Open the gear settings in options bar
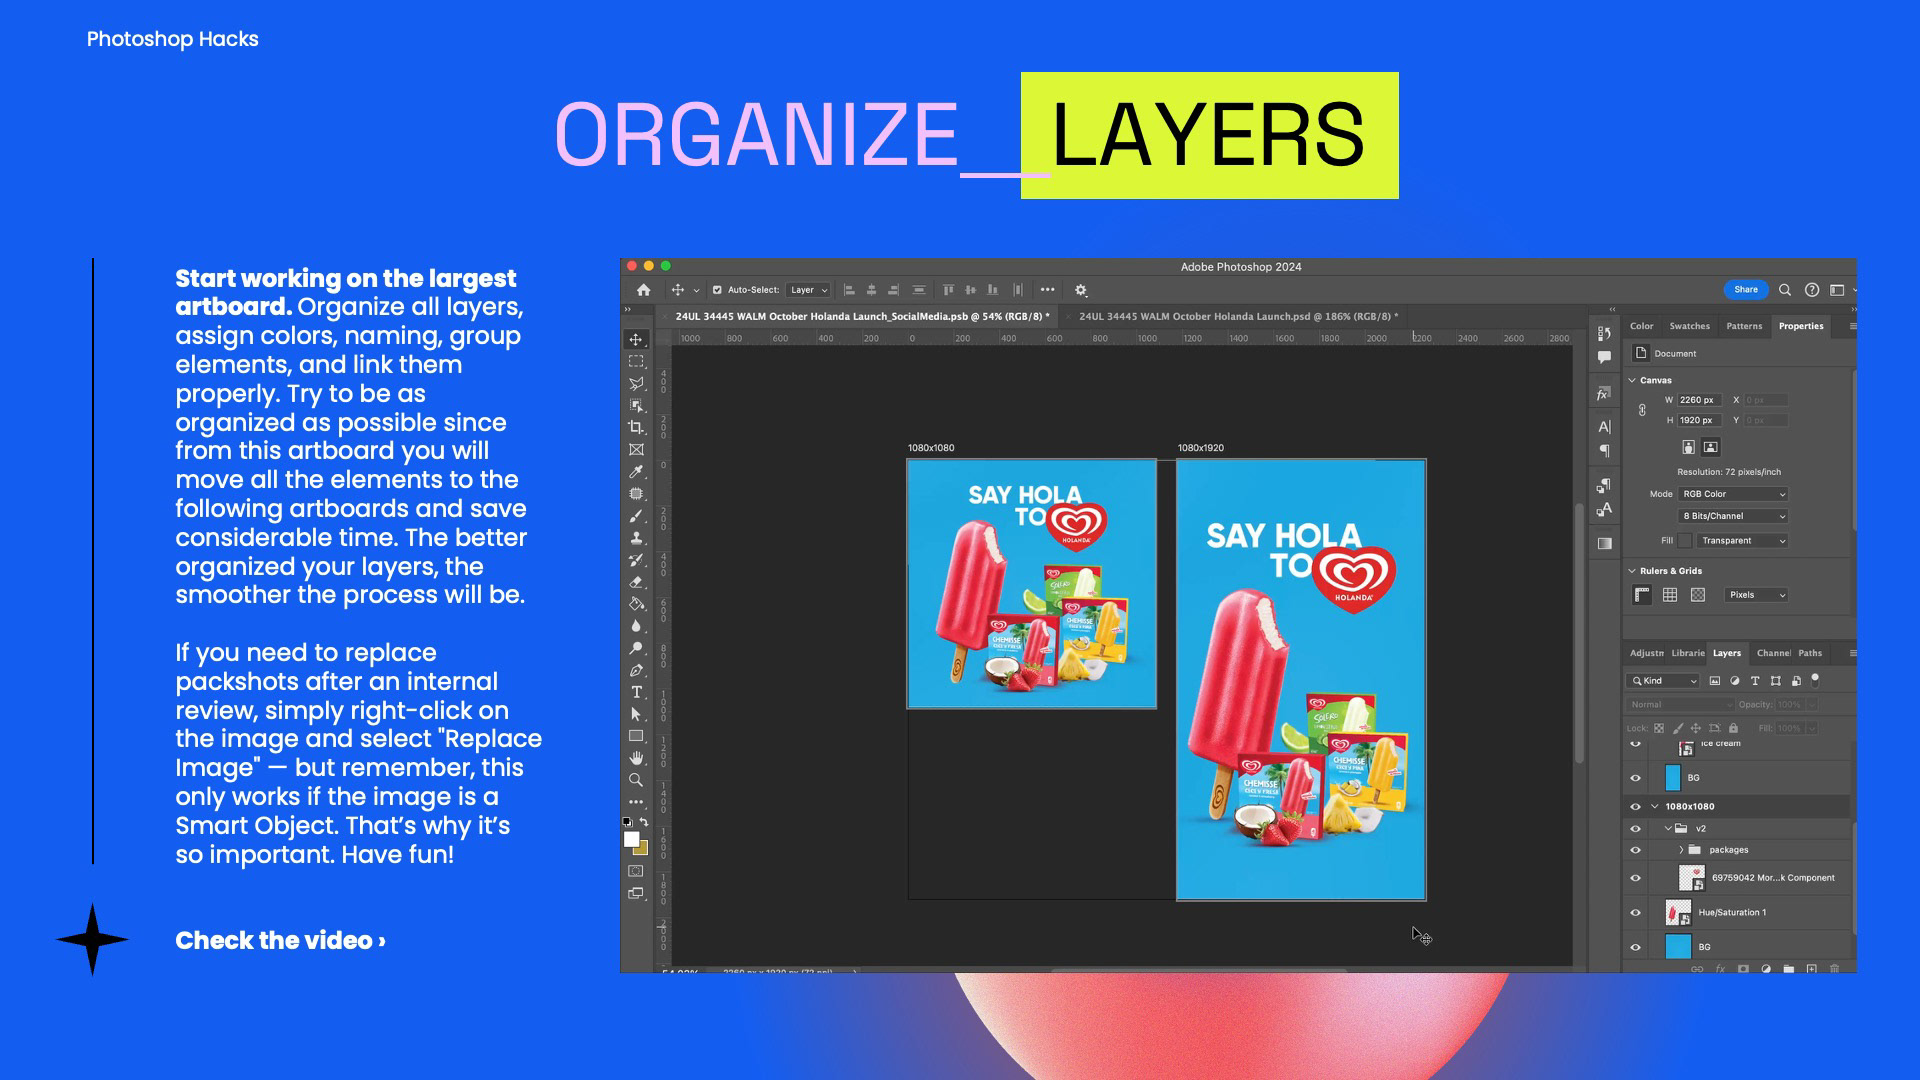 [1081, 290]
